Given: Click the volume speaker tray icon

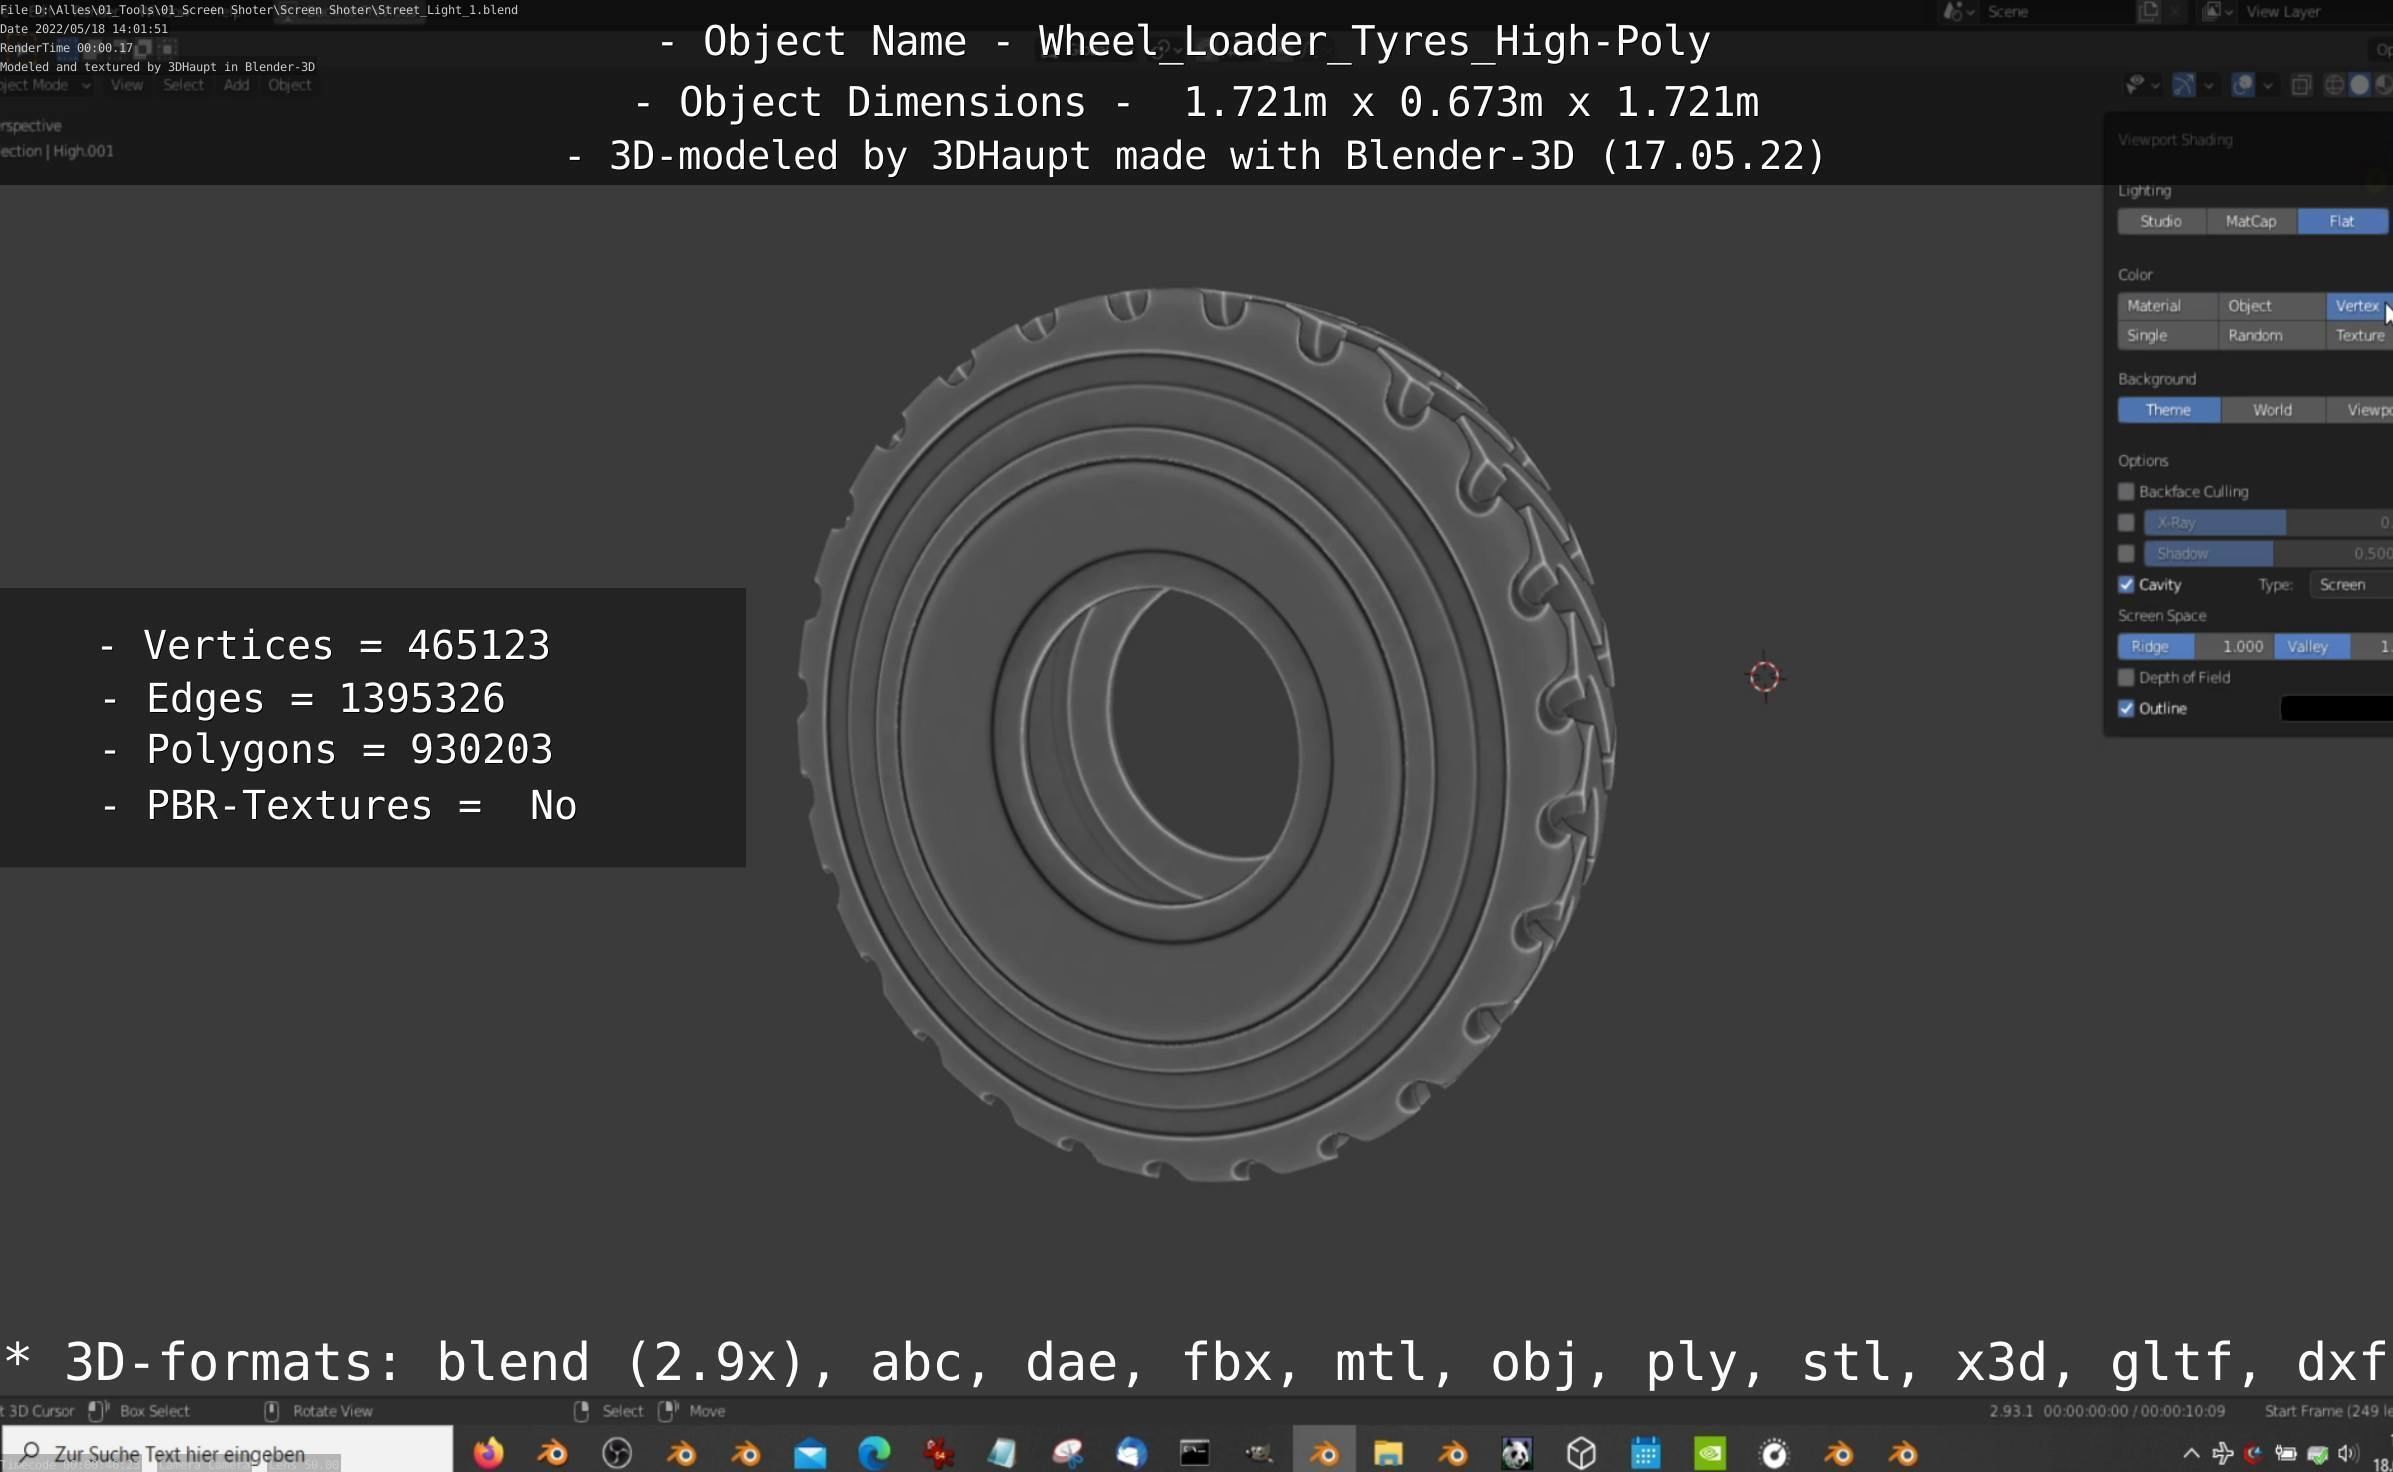Looking at the screenshot, I should pos(2347,1453).
